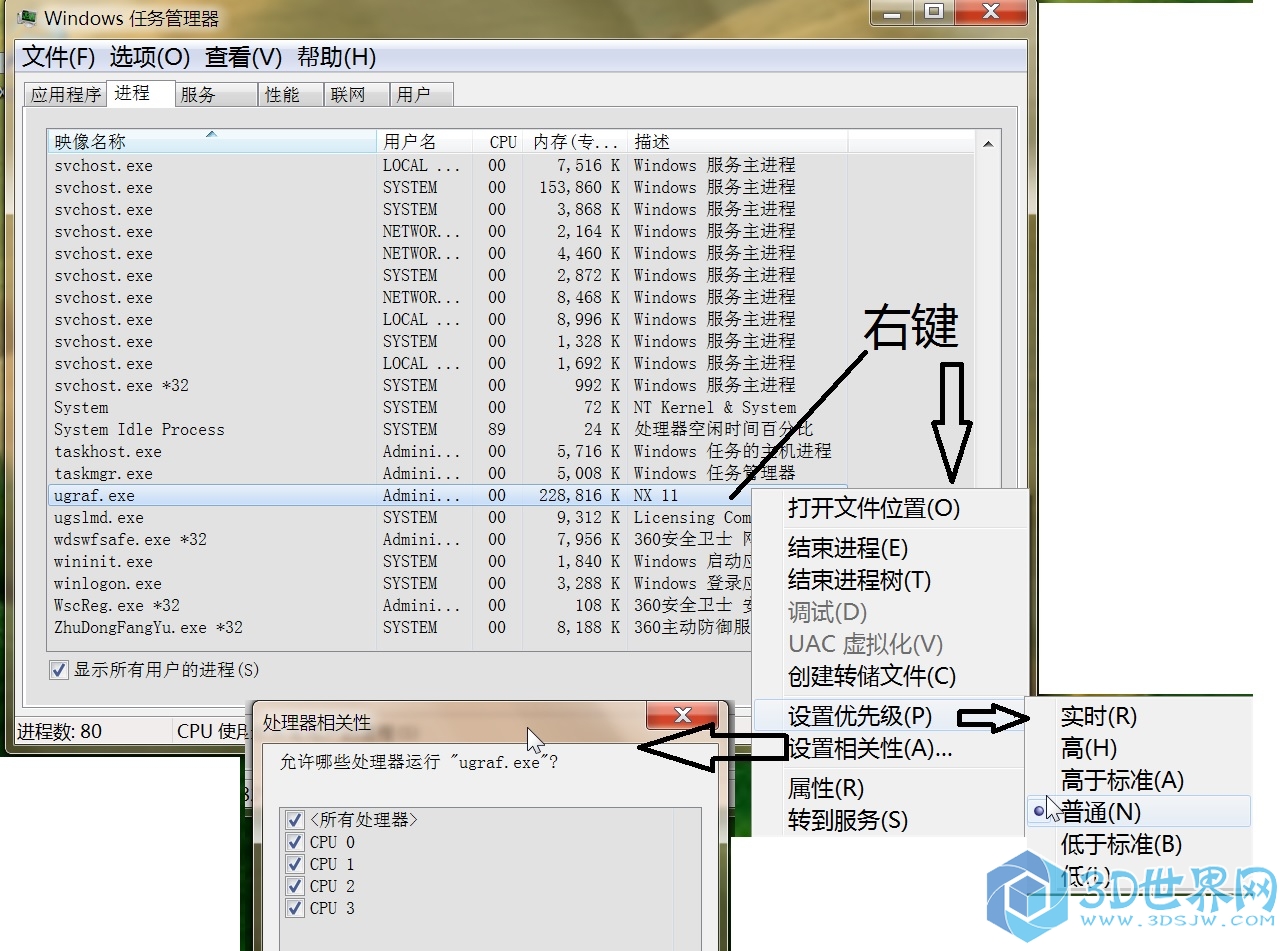Click the Task Manager title bar icon

click(x=27, y=17)
